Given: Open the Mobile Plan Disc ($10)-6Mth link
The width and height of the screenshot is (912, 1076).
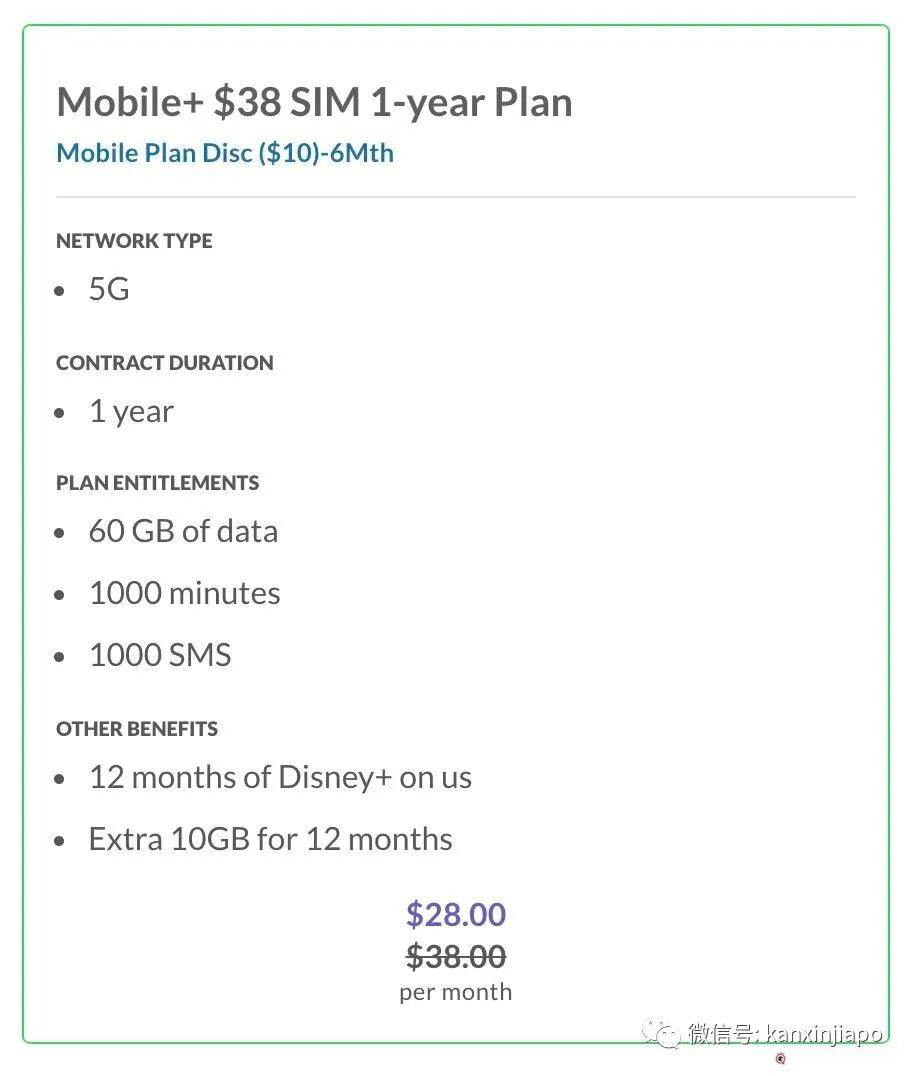Looking at the screenshot, I should click(225, 153).
